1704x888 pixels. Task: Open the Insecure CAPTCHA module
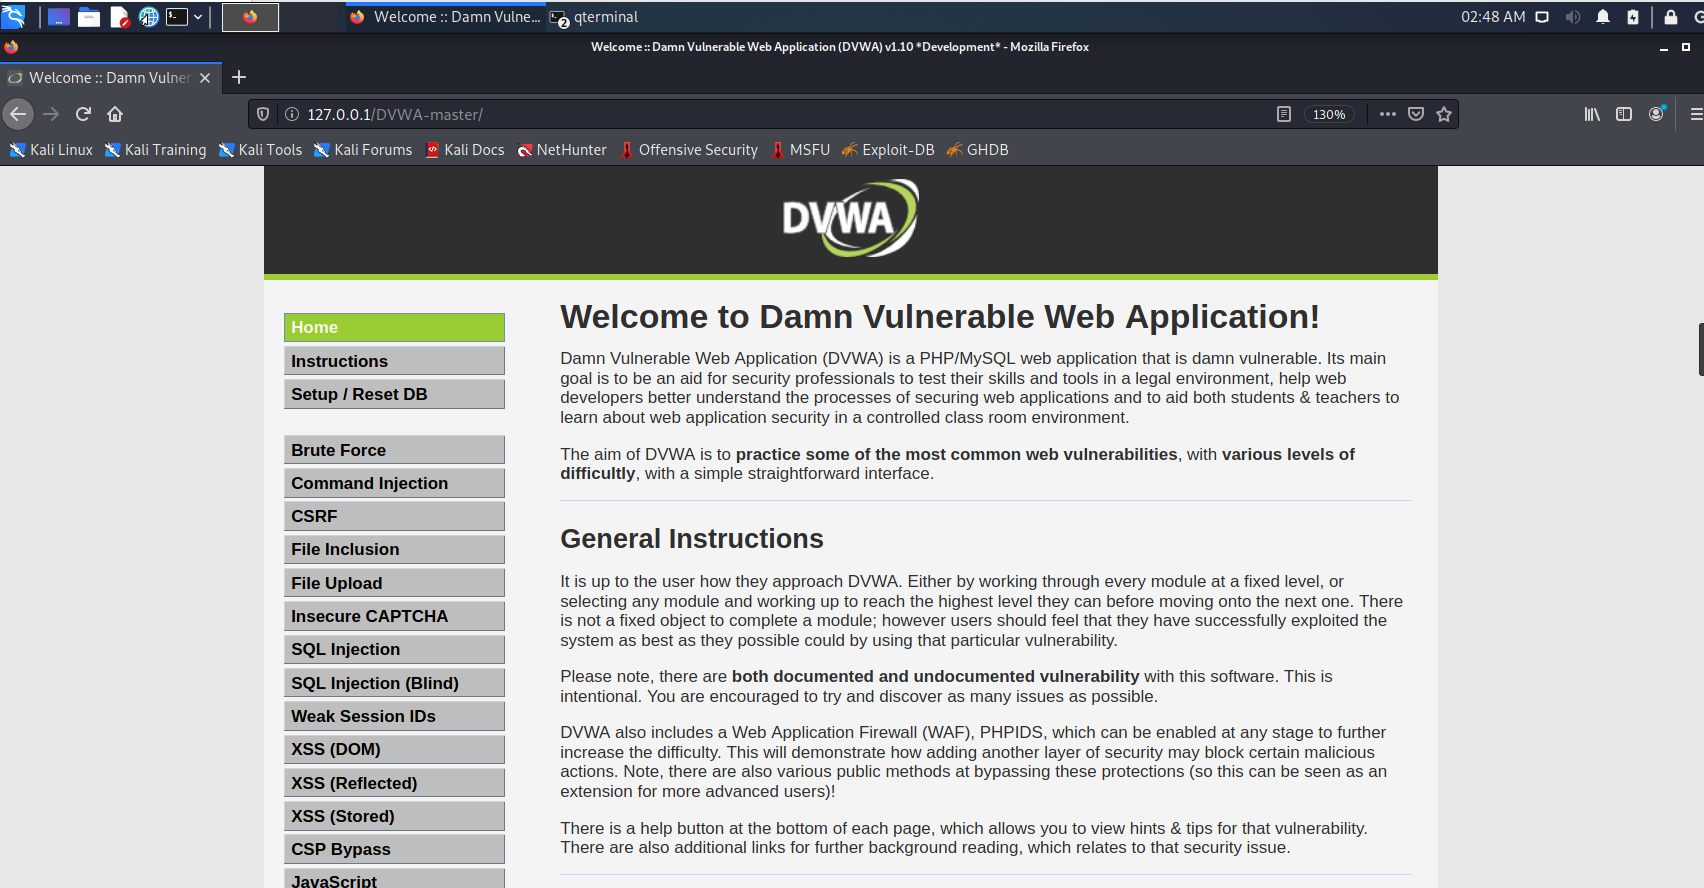[x=394, y=616]
